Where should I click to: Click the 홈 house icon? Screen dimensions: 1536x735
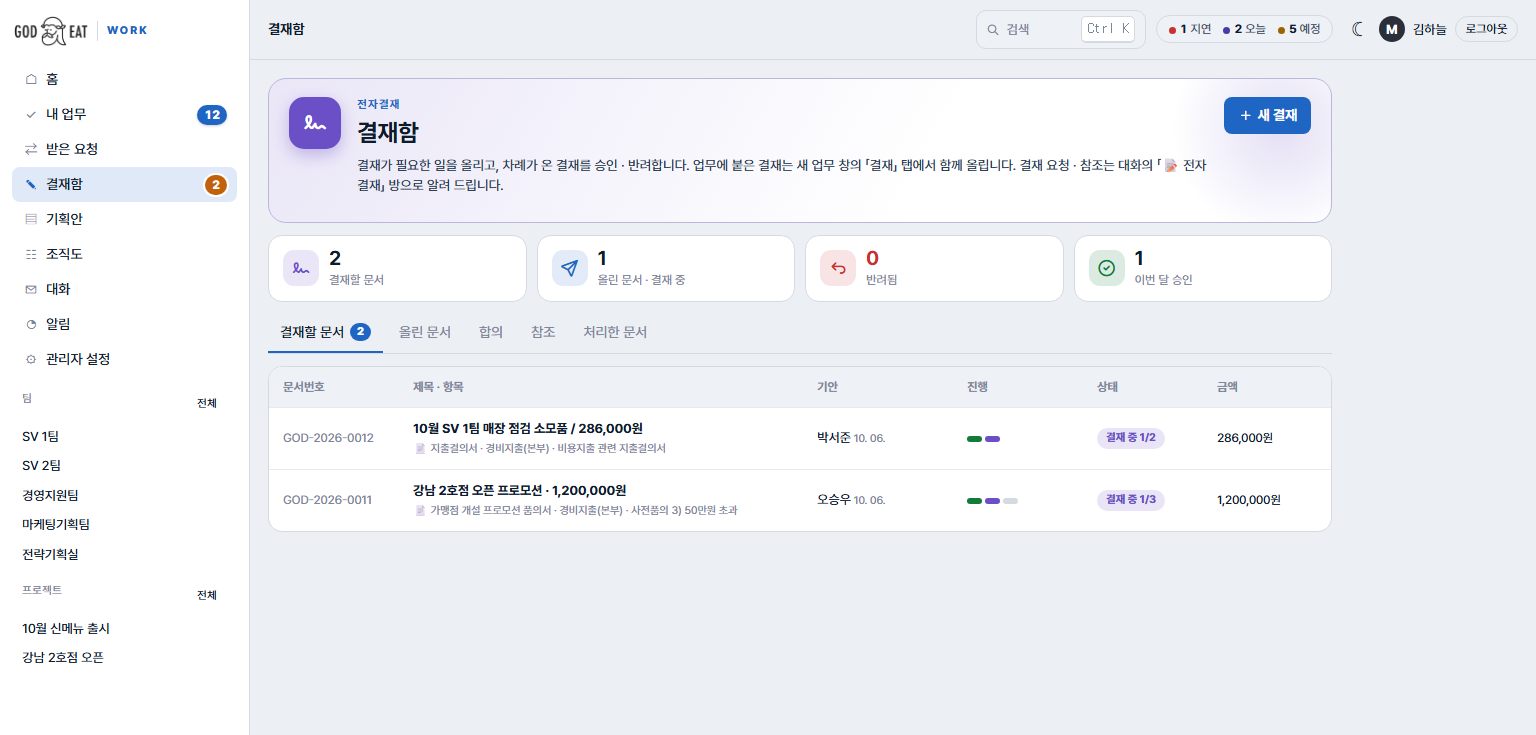31,79
